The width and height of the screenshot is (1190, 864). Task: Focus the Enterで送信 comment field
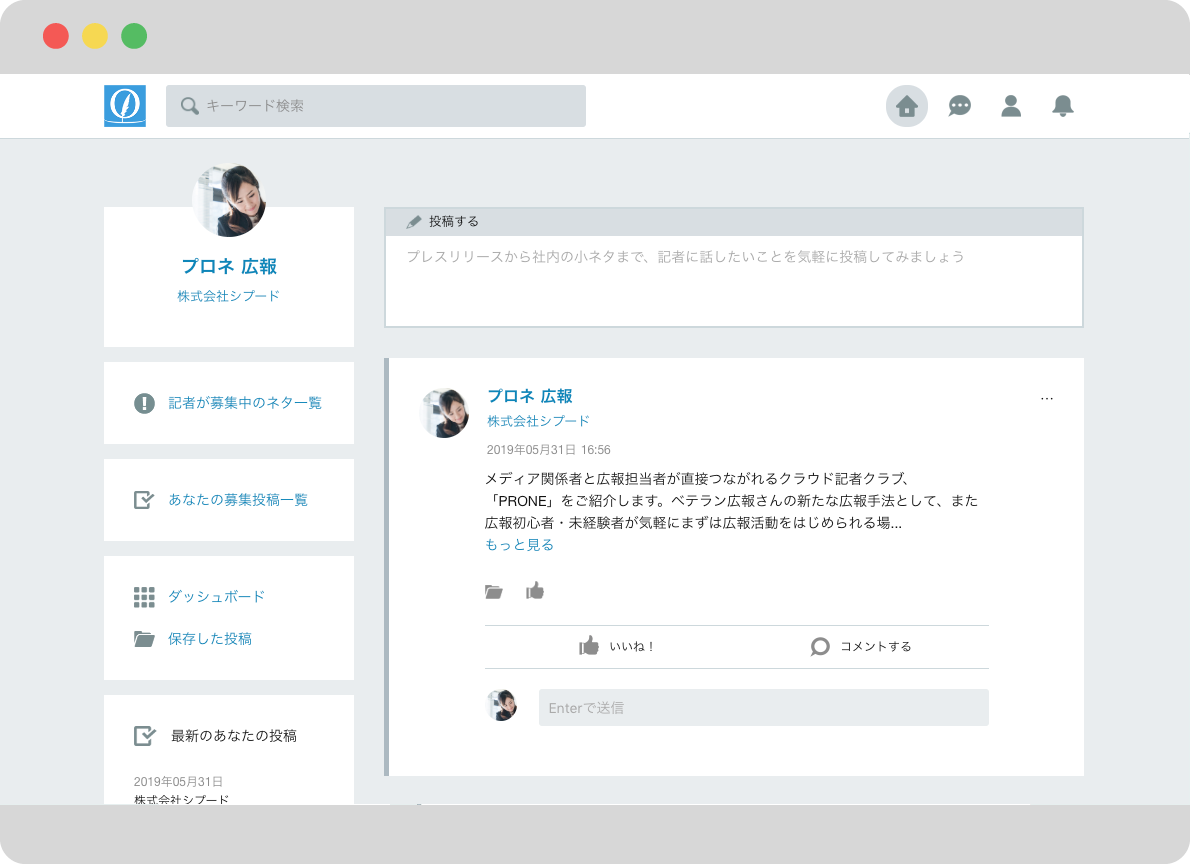point(763,708)
